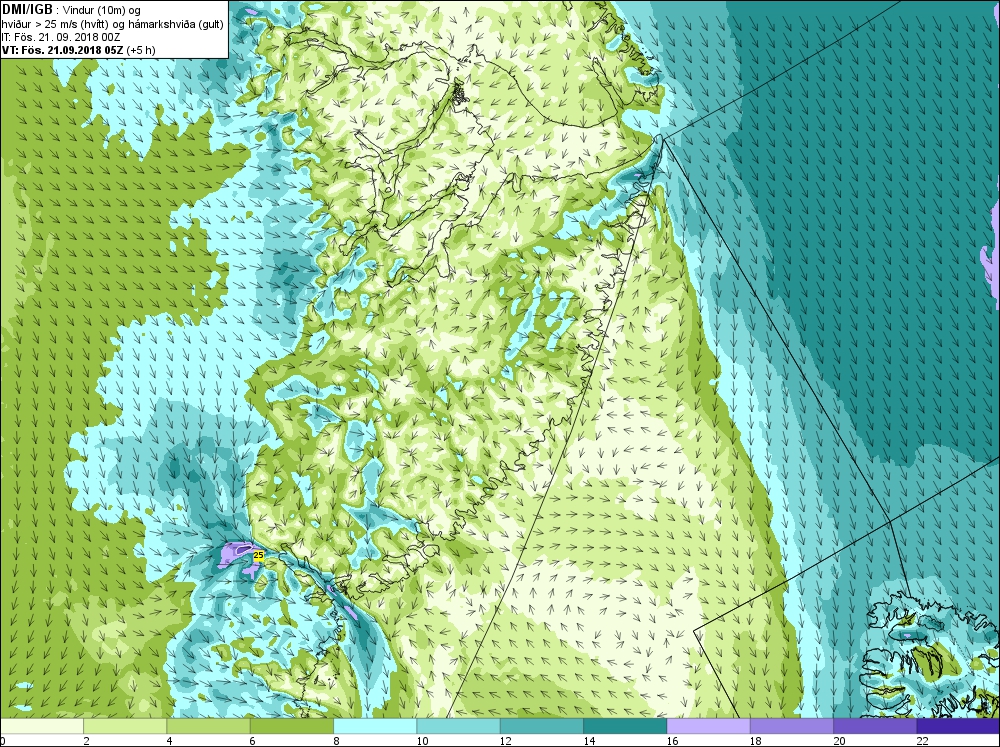Click the scale value 6

253,741
